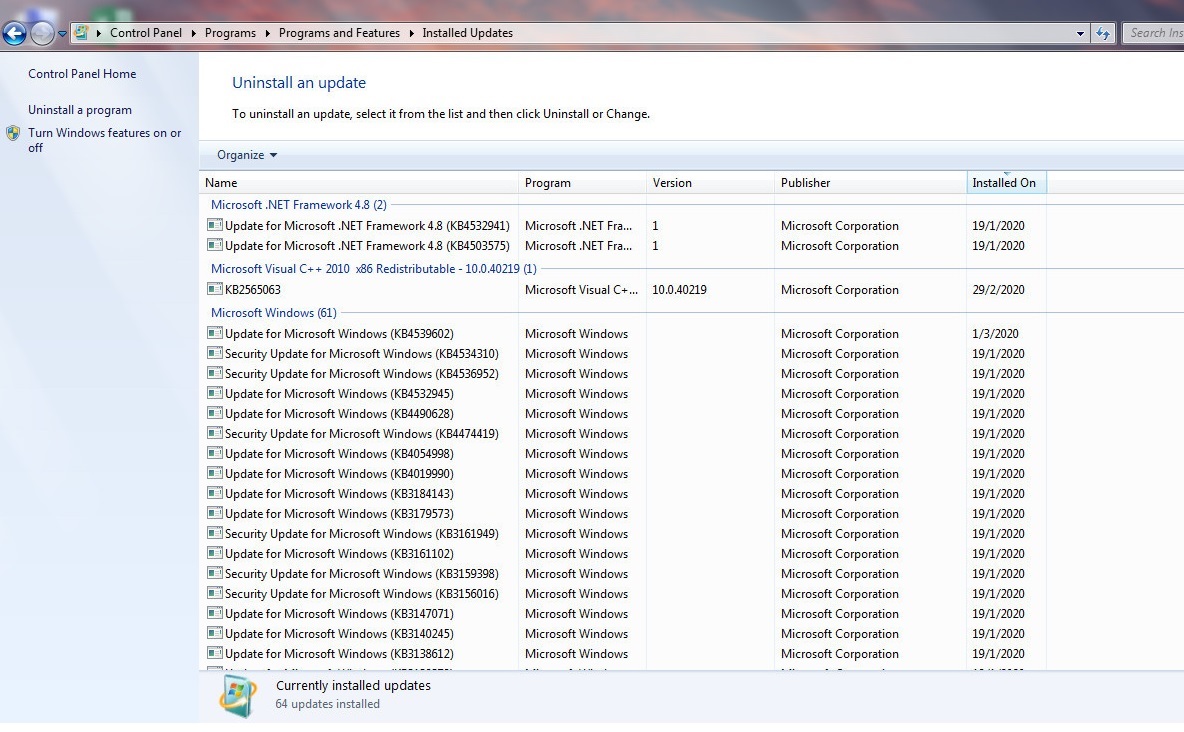Click icon of update KB3147071
The width and height of the screenshot is (1184, 732).
click(x=214, y=613)
